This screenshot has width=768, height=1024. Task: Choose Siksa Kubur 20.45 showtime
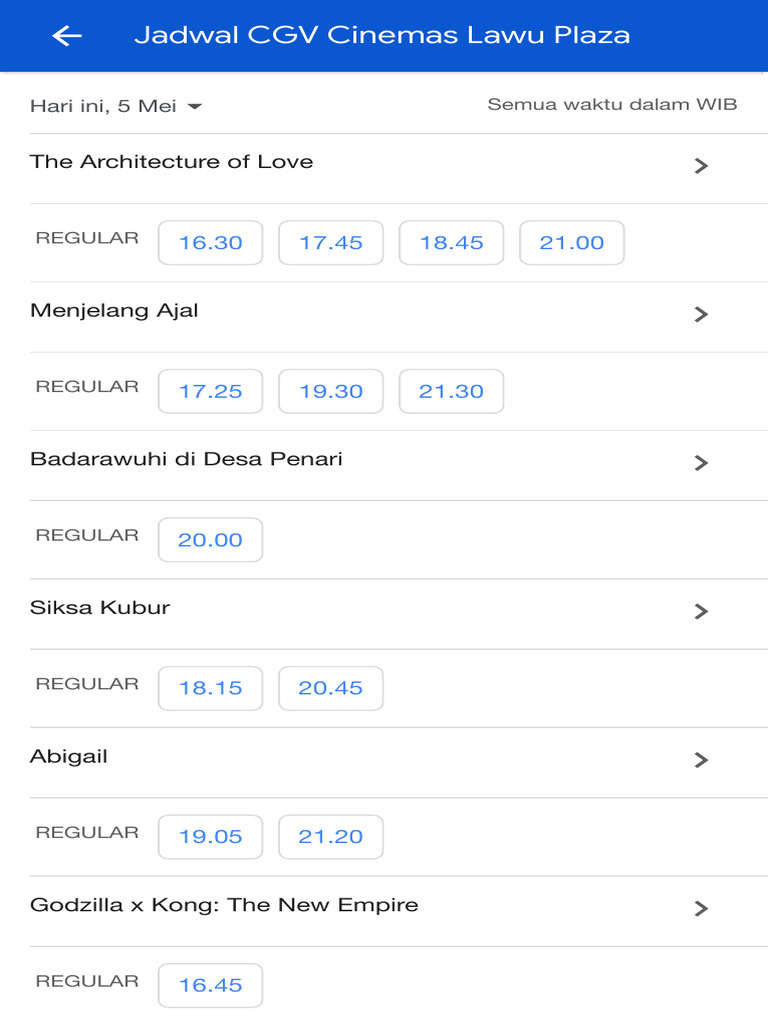point(331,688)
